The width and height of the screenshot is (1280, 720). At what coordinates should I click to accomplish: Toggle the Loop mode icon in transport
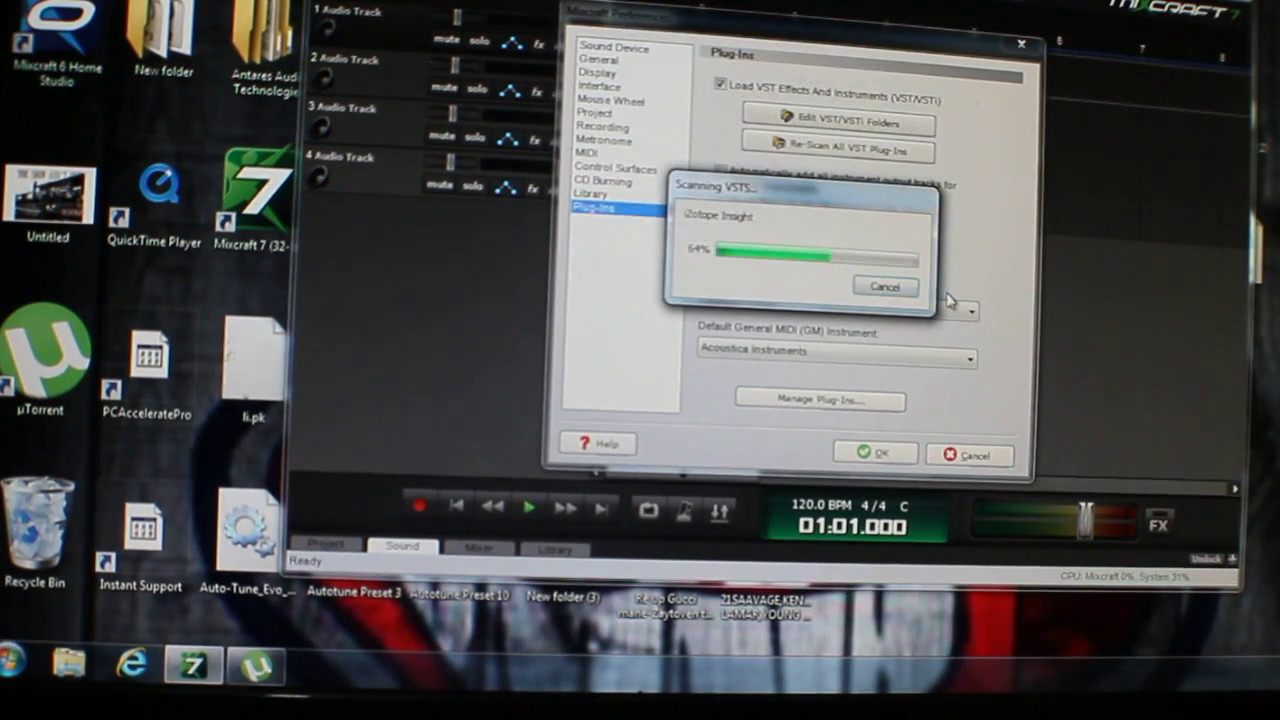tap(649, 510)
